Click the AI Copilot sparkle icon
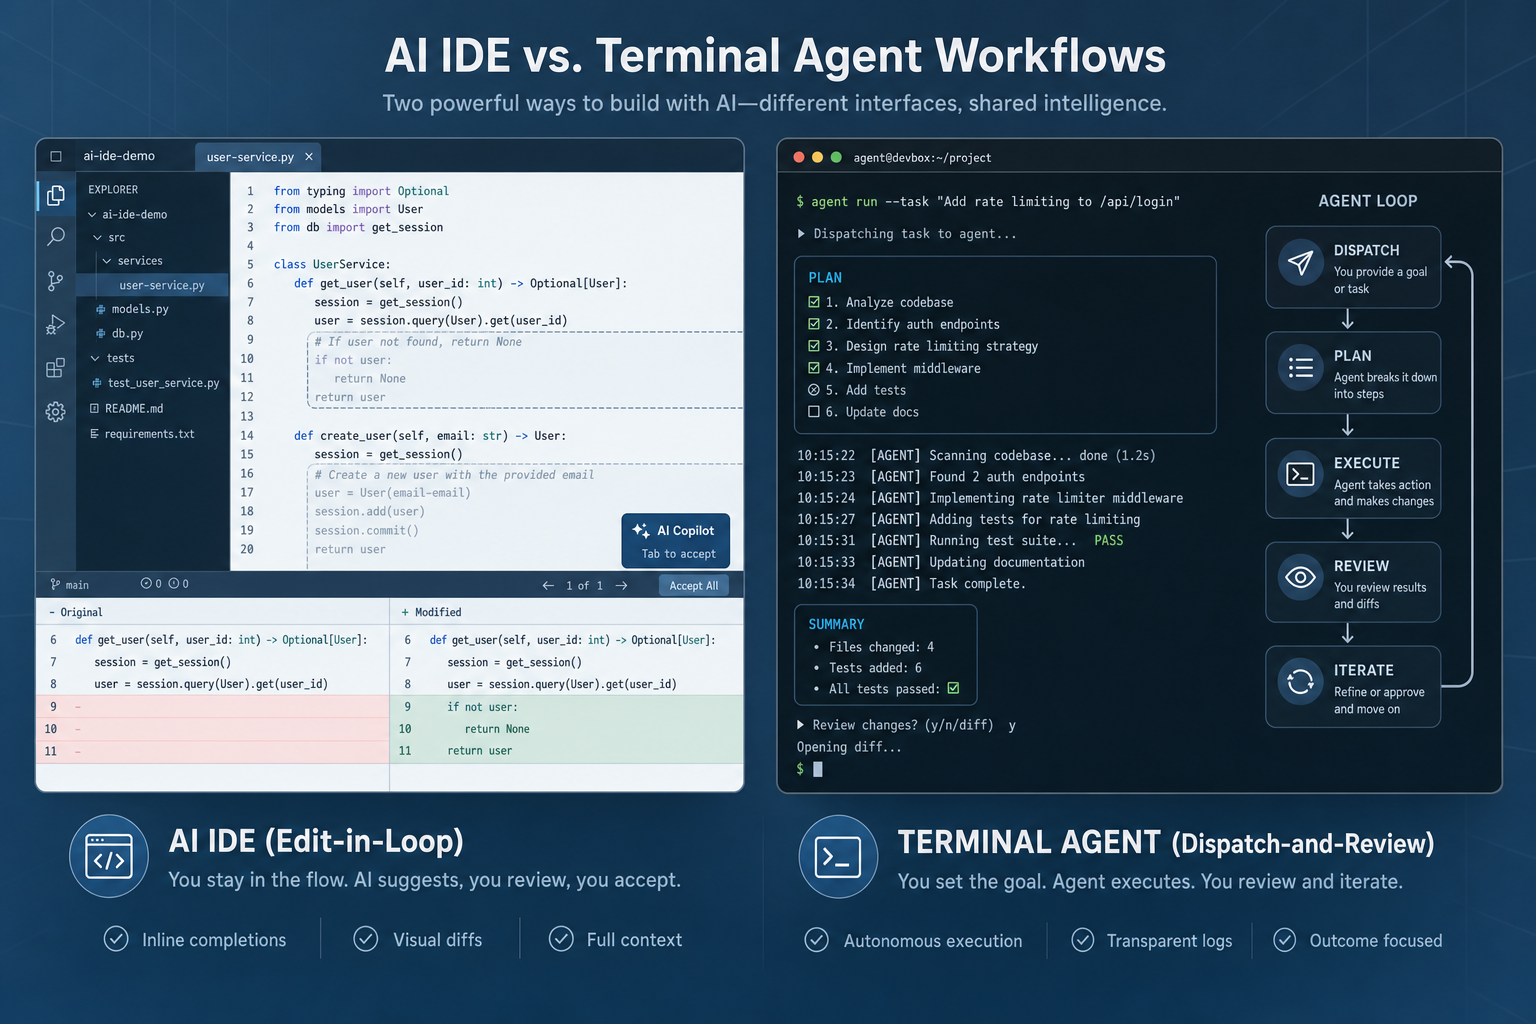Image resolution: width=1536 pixels, height=1024 pixels. click(641, 530)
